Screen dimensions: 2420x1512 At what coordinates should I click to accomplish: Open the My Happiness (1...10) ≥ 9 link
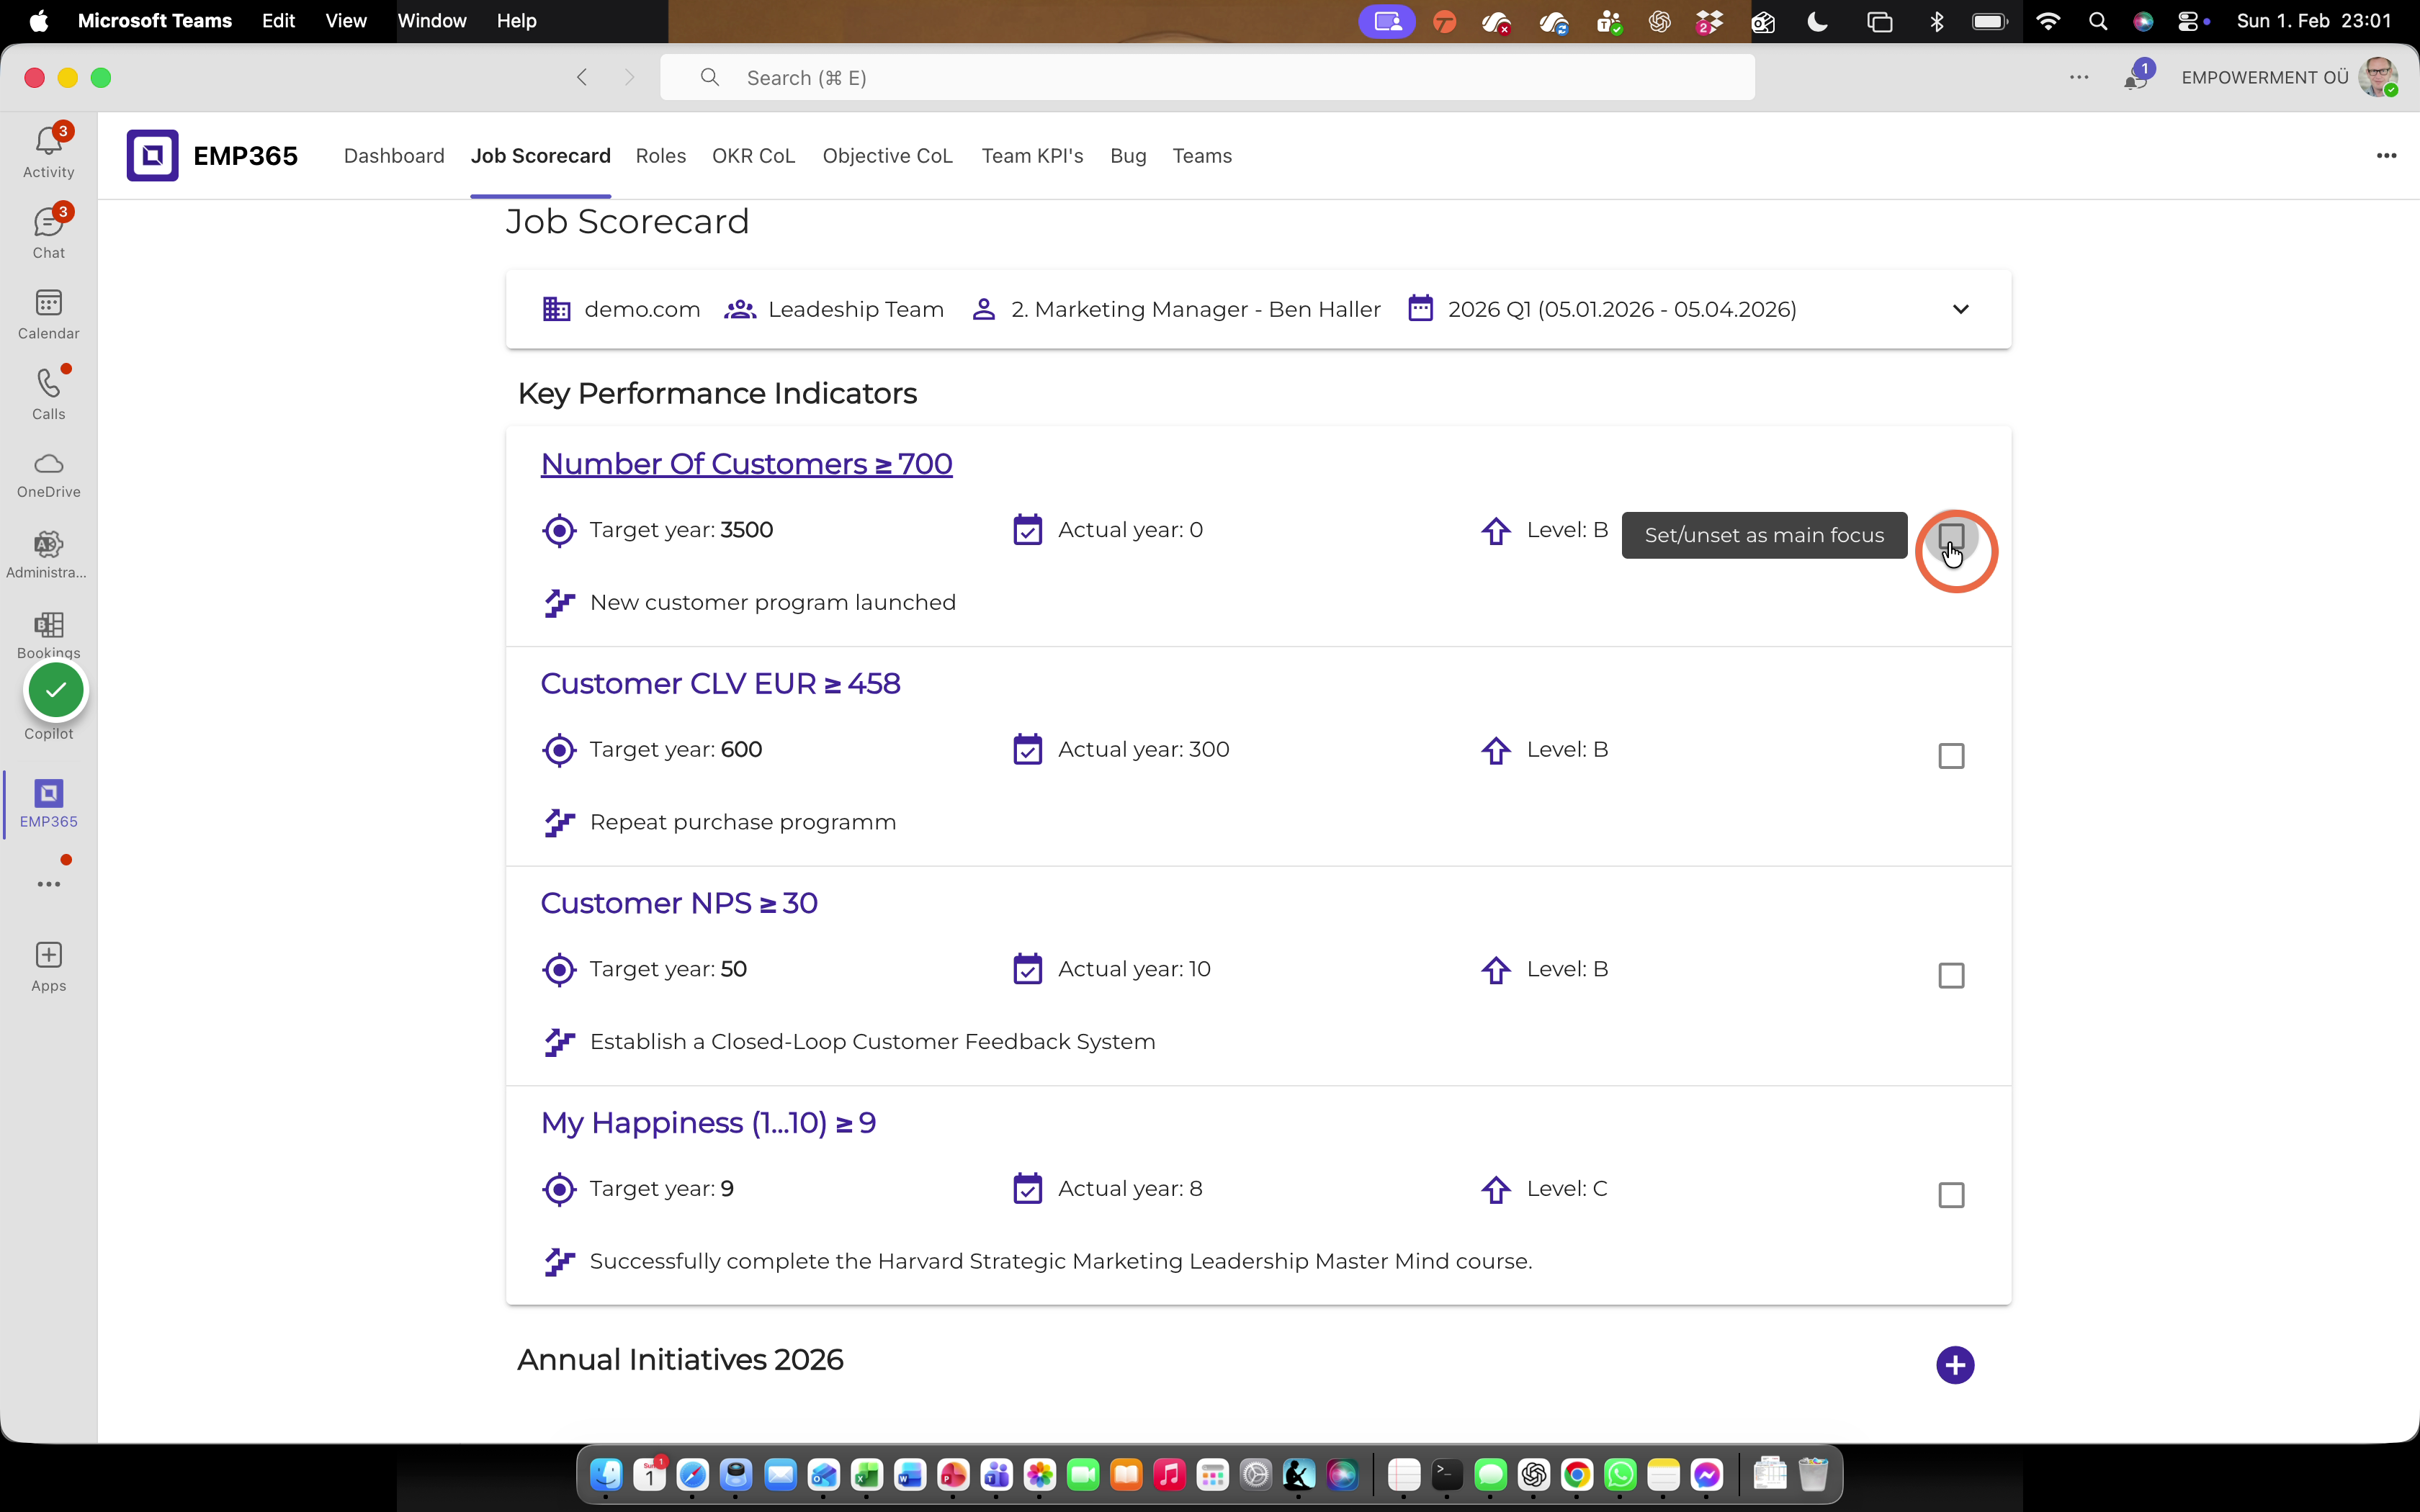pyautogui.click(x=708, y=1123)
